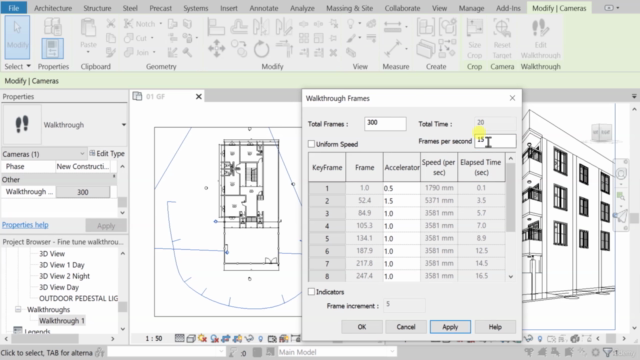The height and width of the screenshot is (360, 640).
Task: Click the Measure Between Two References icon
Action: 392,49
